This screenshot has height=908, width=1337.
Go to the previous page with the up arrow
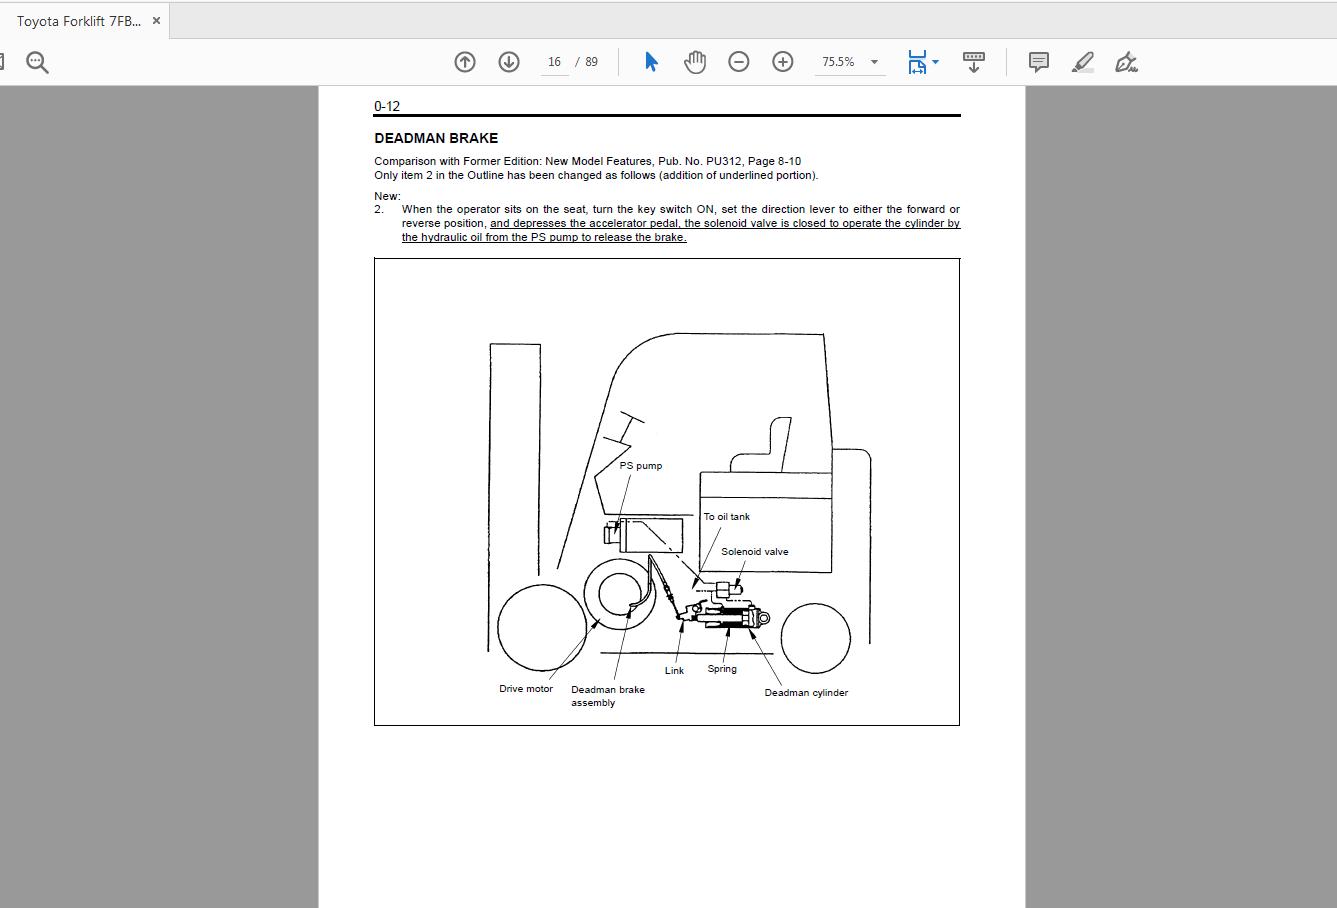464,61
